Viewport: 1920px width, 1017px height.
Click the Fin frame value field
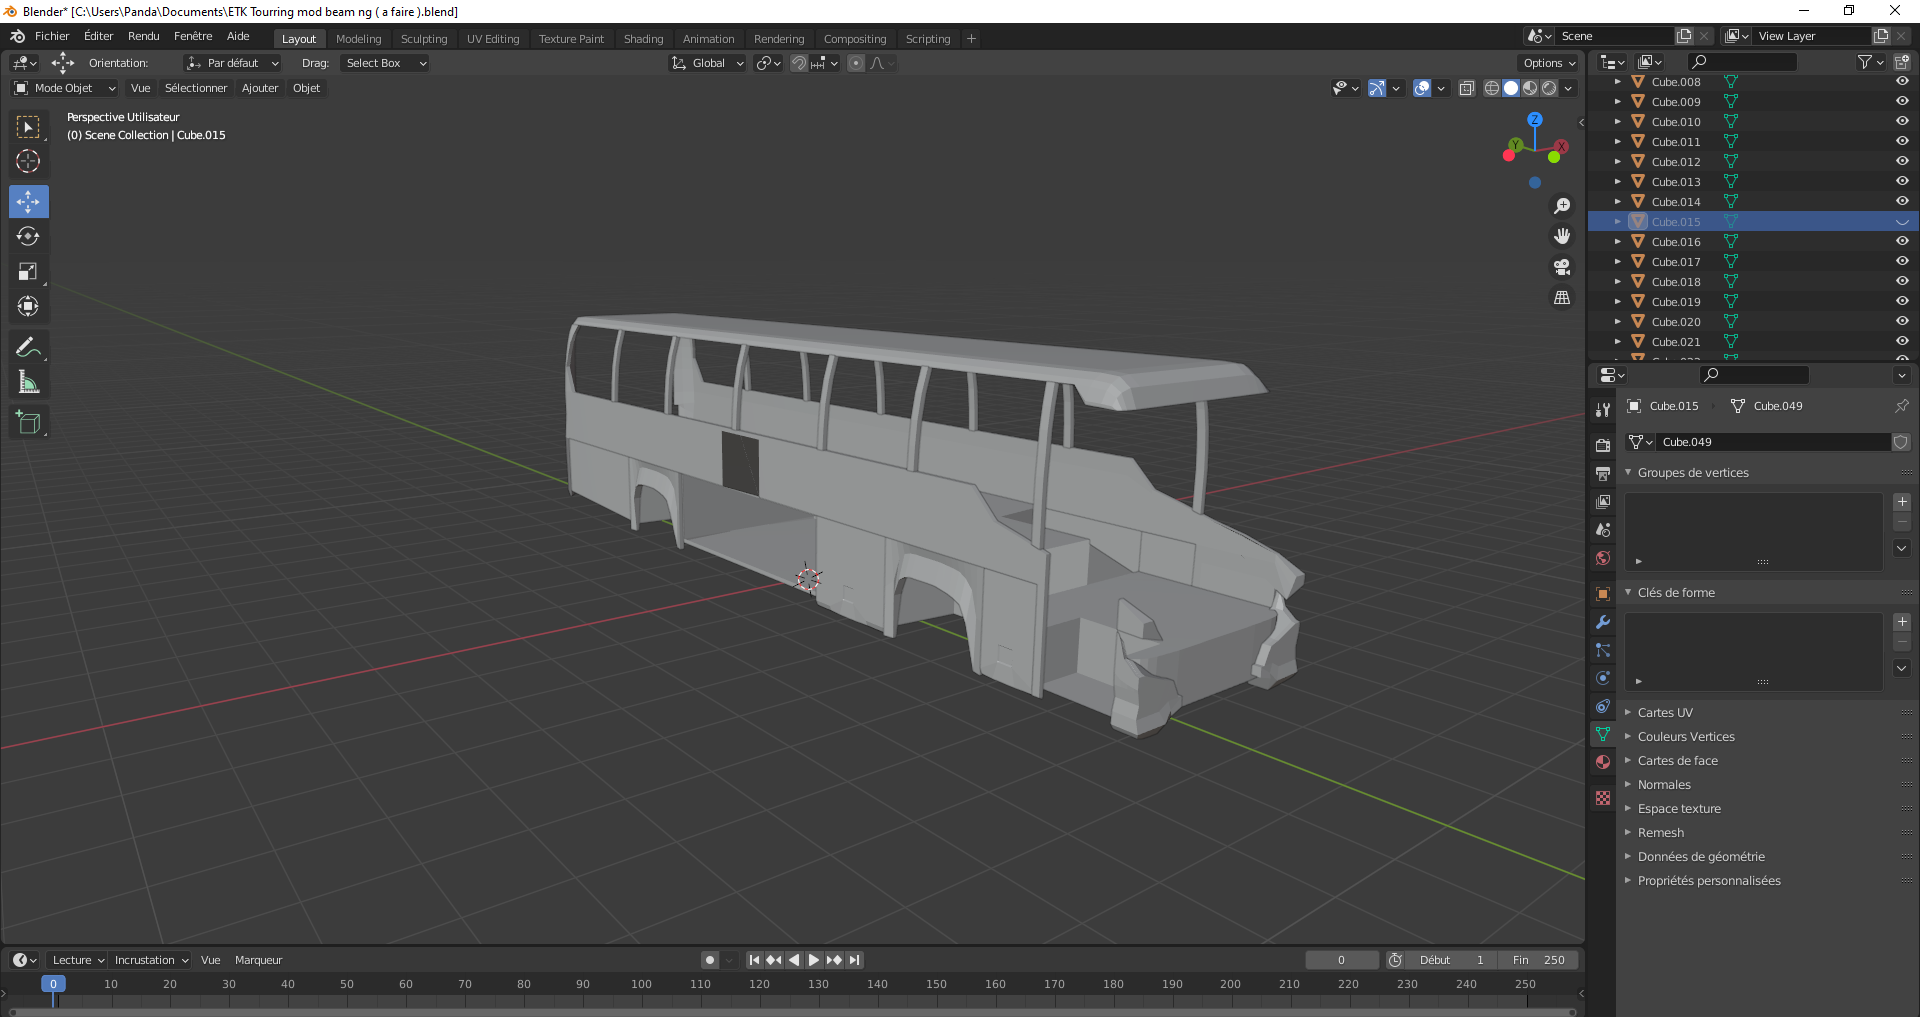pos(1540,960)
